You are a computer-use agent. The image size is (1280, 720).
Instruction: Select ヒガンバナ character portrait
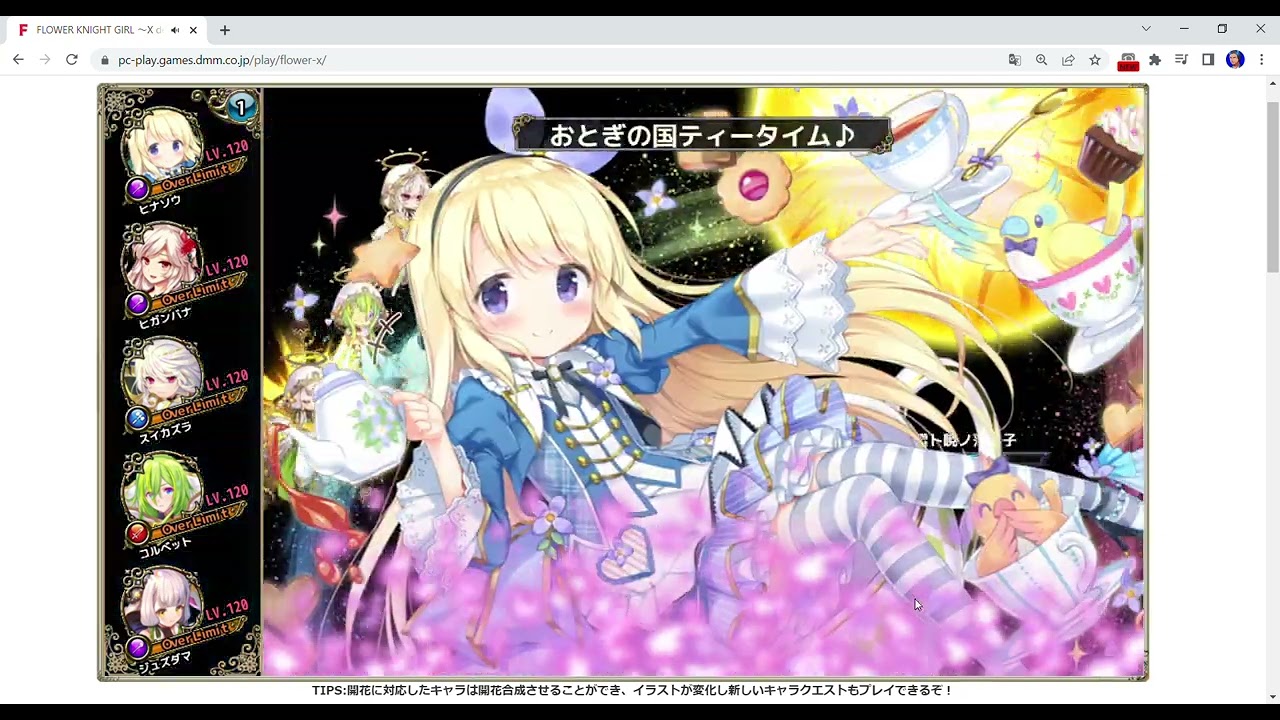[x=161, y=260]
